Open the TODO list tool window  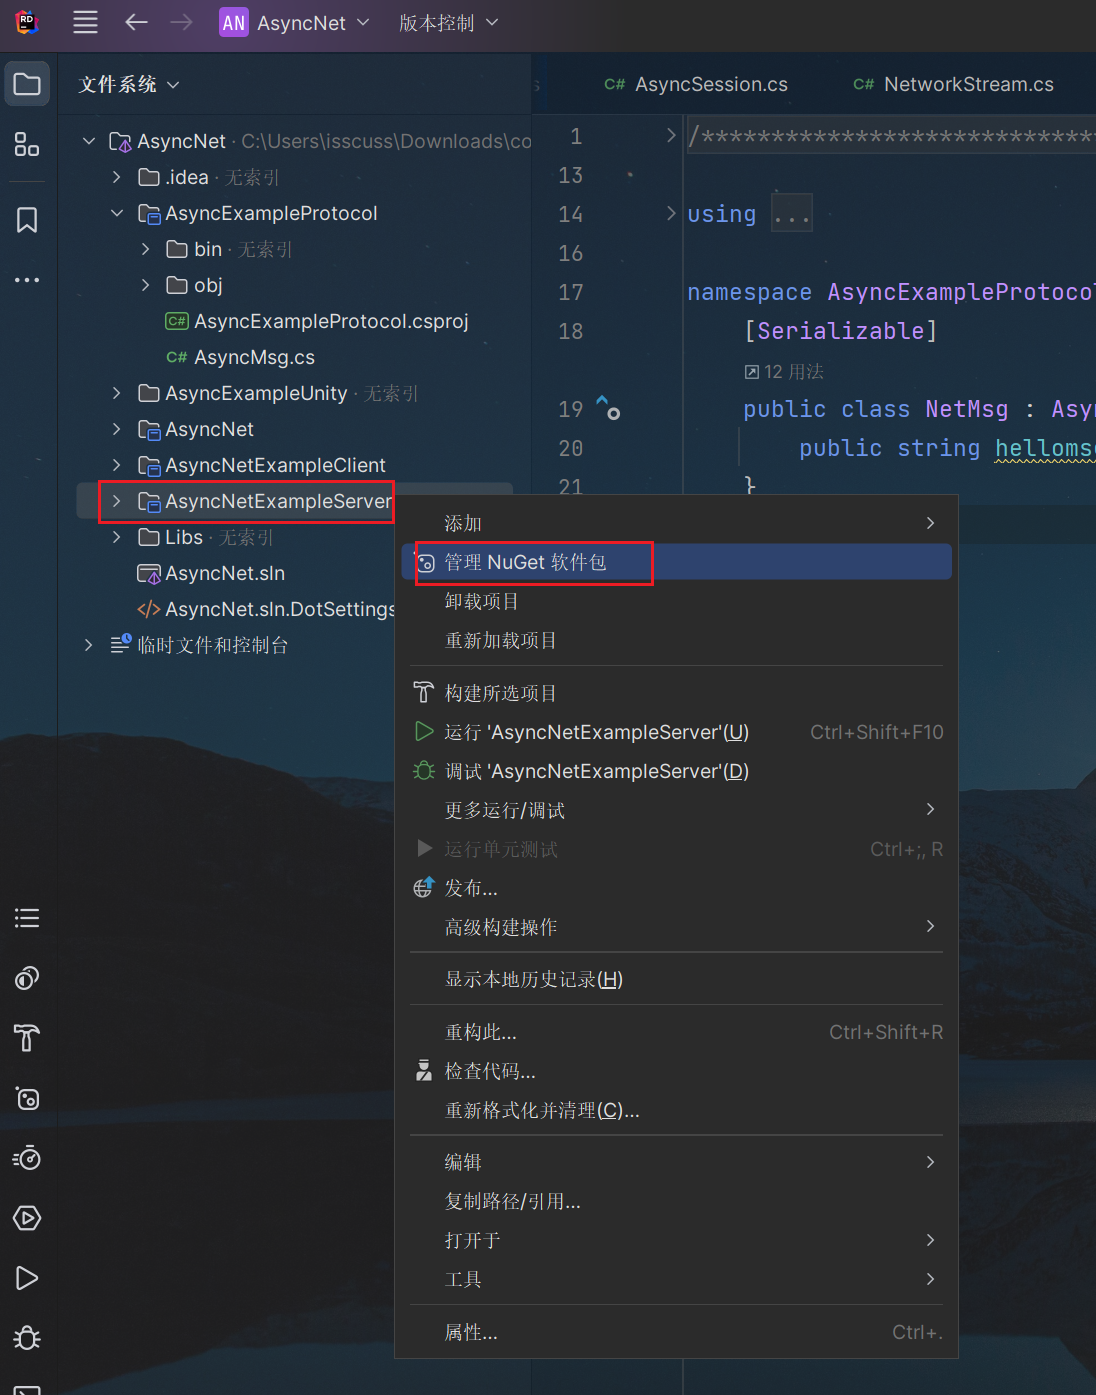(27, 918)
